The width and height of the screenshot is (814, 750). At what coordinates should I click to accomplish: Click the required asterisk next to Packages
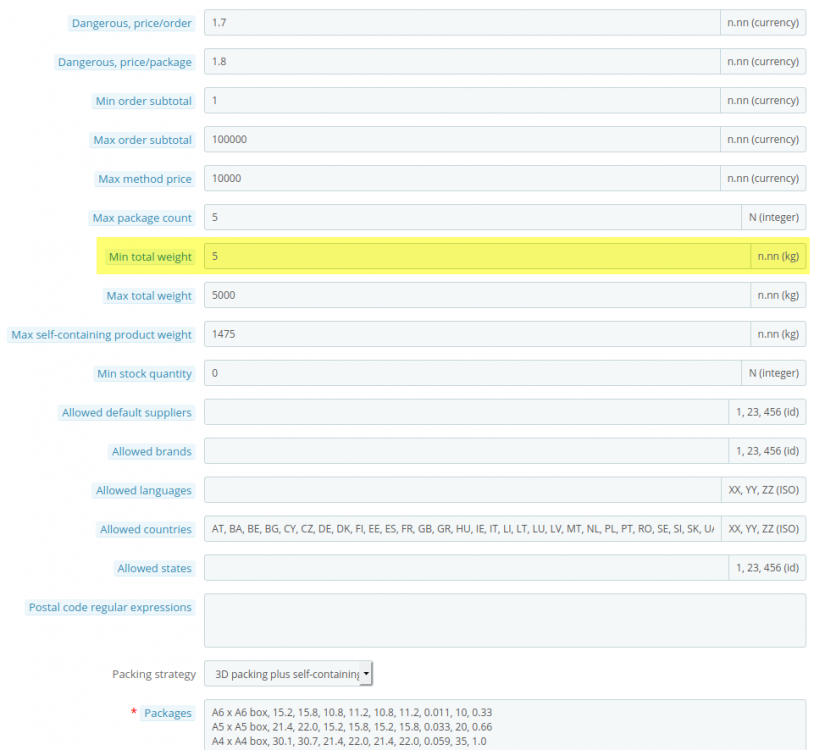[x=133, y=712]
